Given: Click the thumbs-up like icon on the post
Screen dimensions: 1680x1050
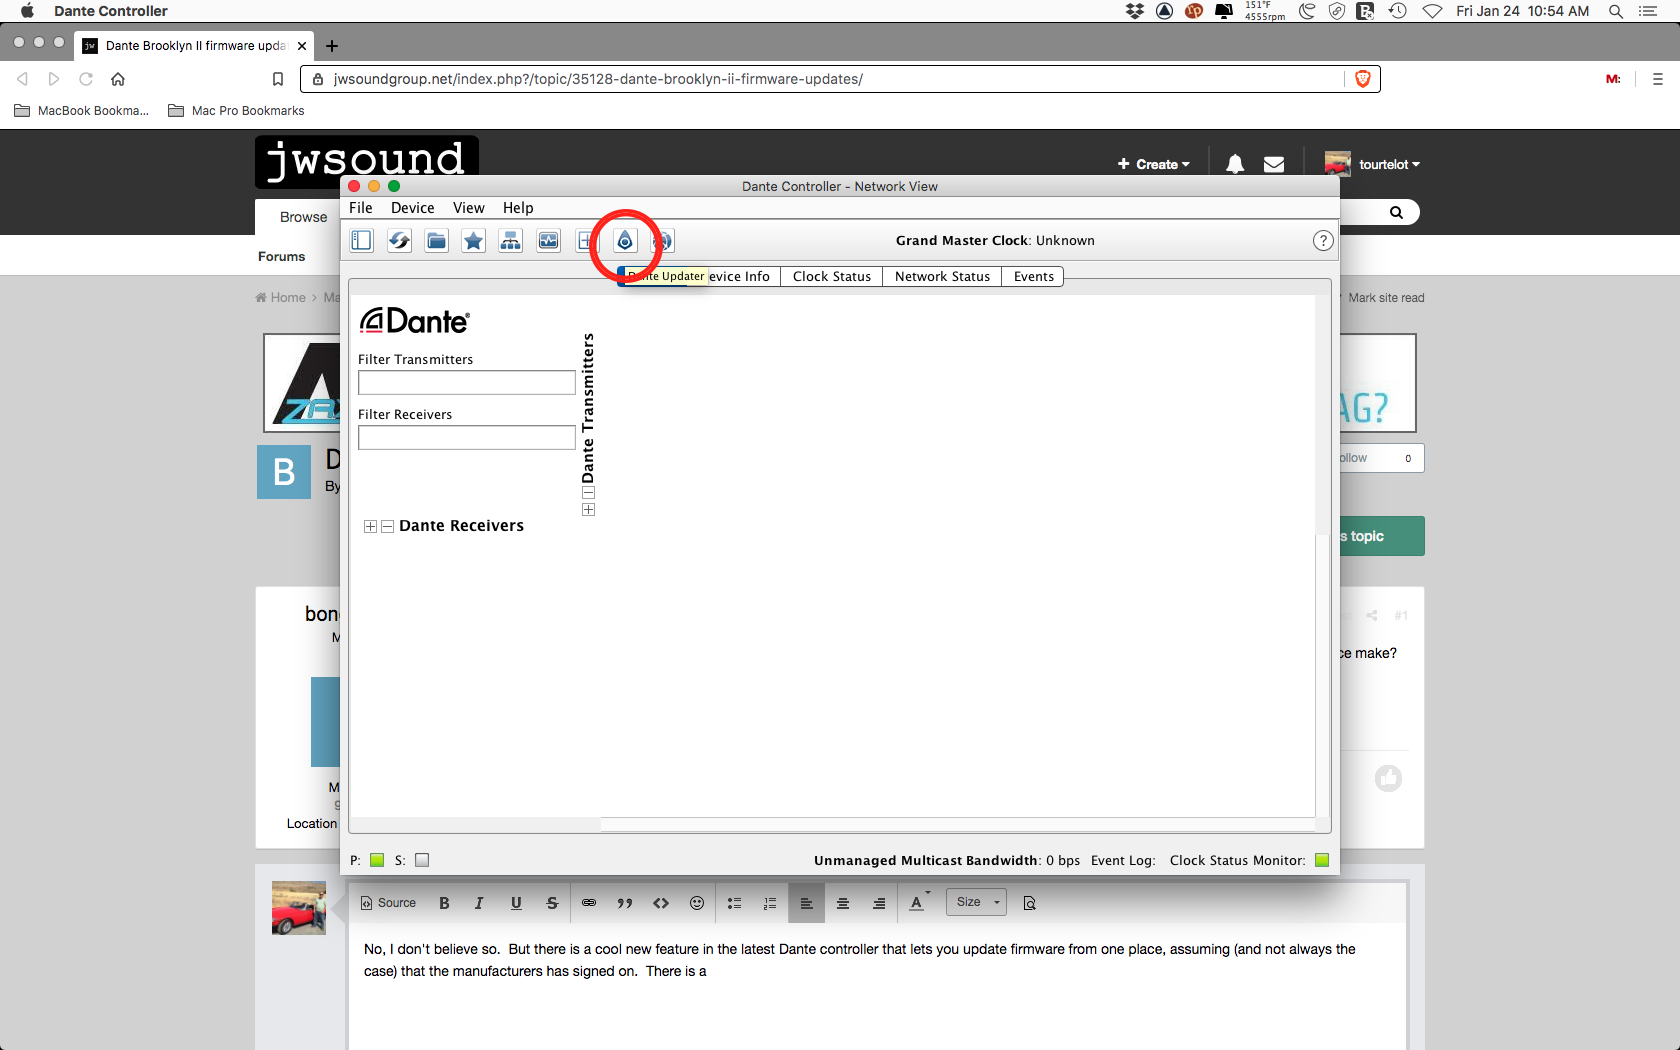Looking at the screenshot, I should tap(1388, 778).
